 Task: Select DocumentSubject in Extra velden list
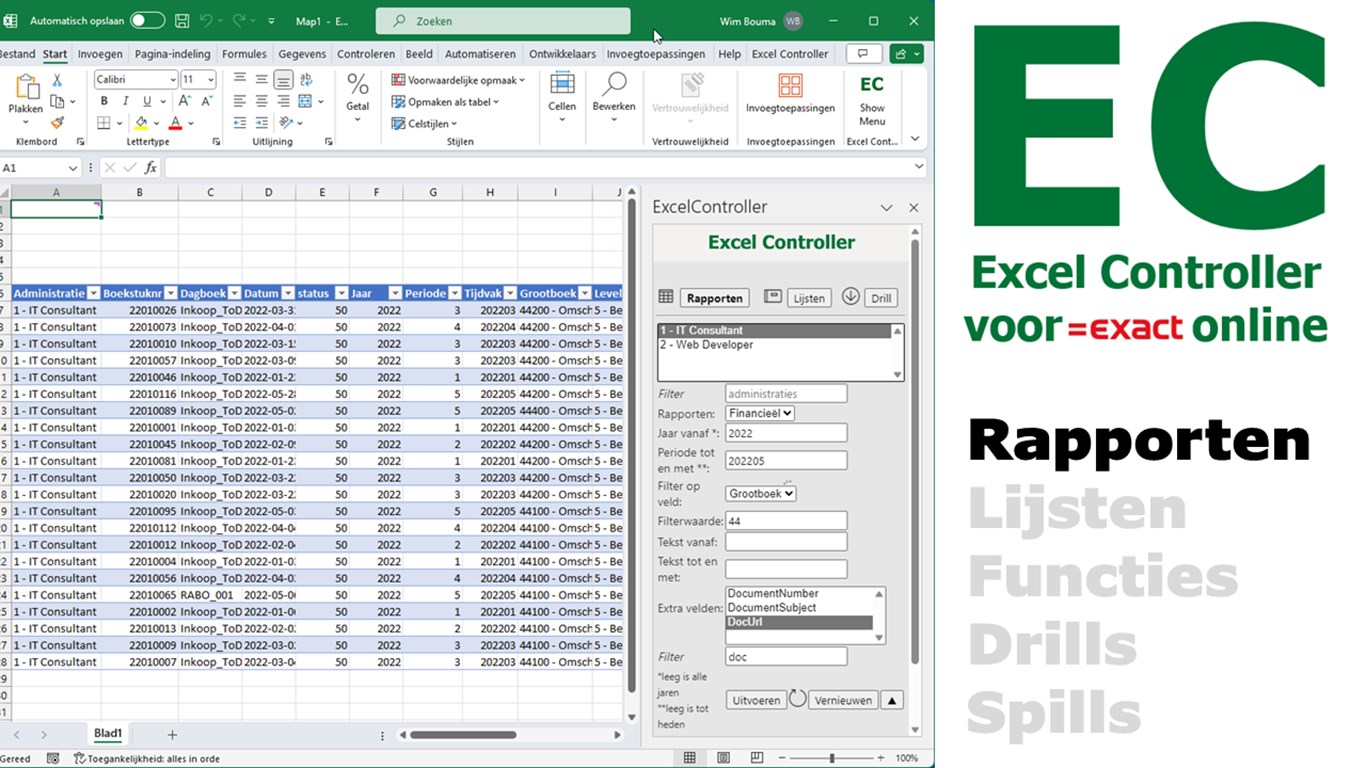tap(799, 608)
